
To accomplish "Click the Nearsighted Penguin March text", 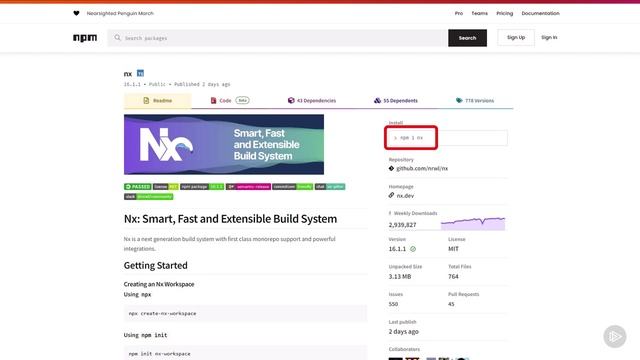I will click(120, 13).
